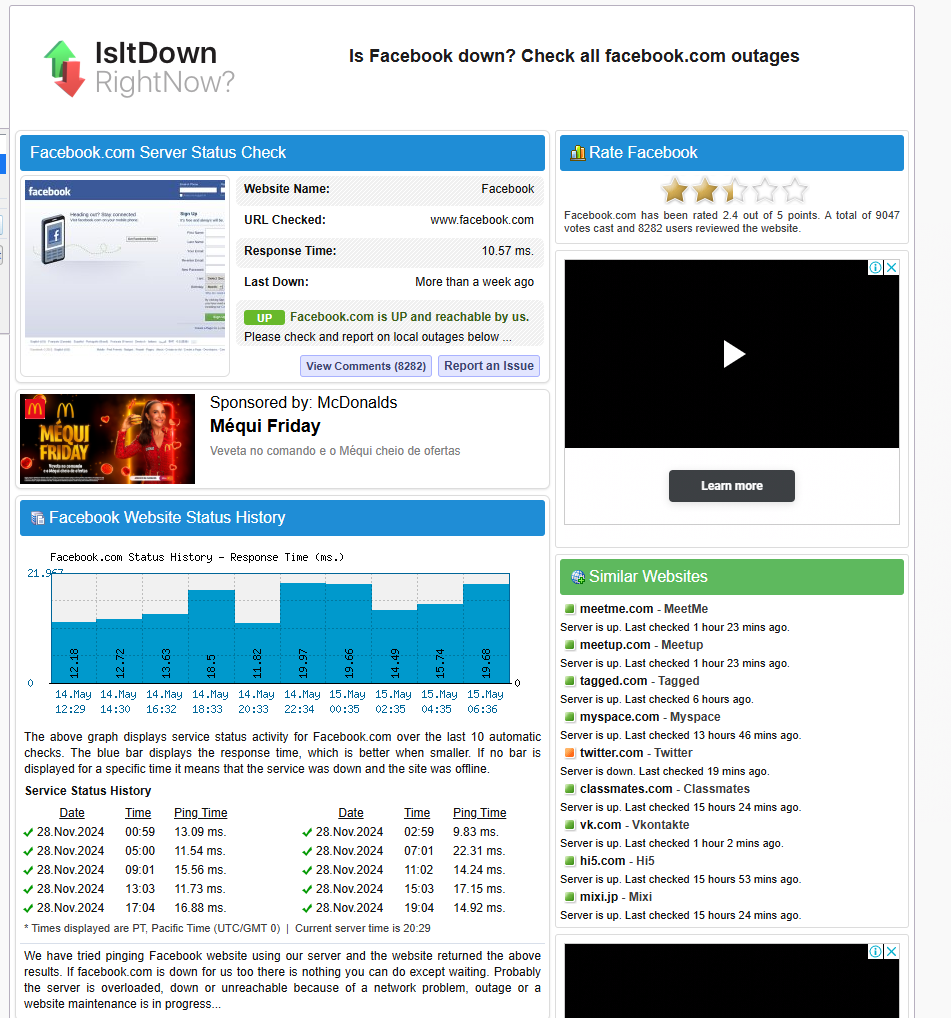Close the bottom ad with X icon
951x1018 pixels.
(892, 951)
